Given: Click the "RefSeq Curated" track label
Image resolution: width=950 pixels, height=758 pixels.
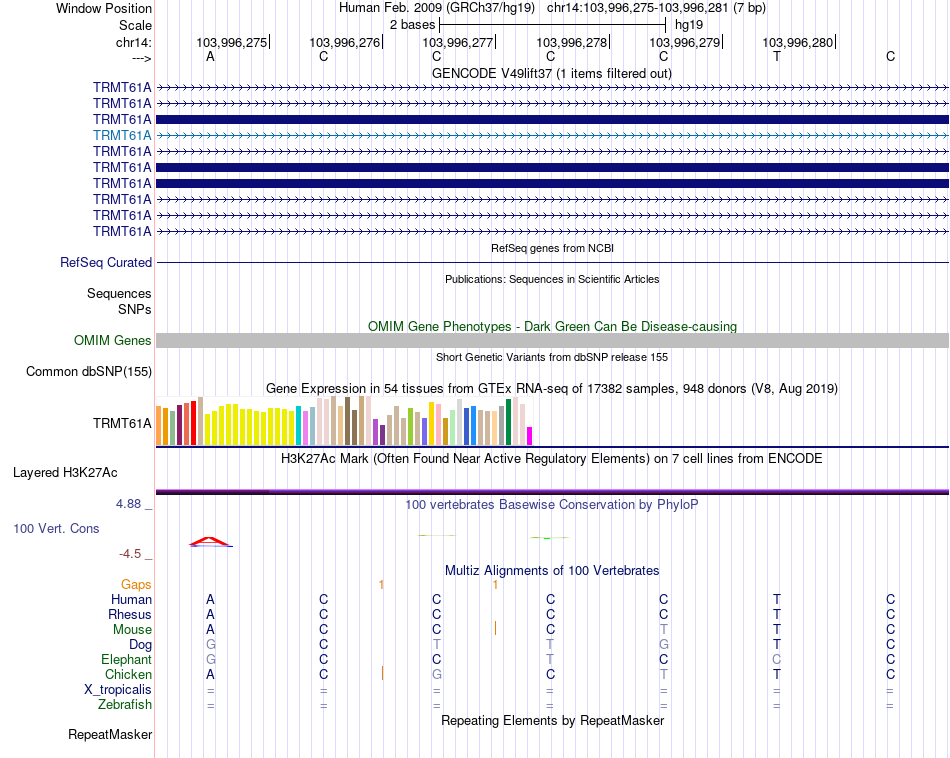Looking at the screenshot, I should pyautogui.click(x=105, y=262).
